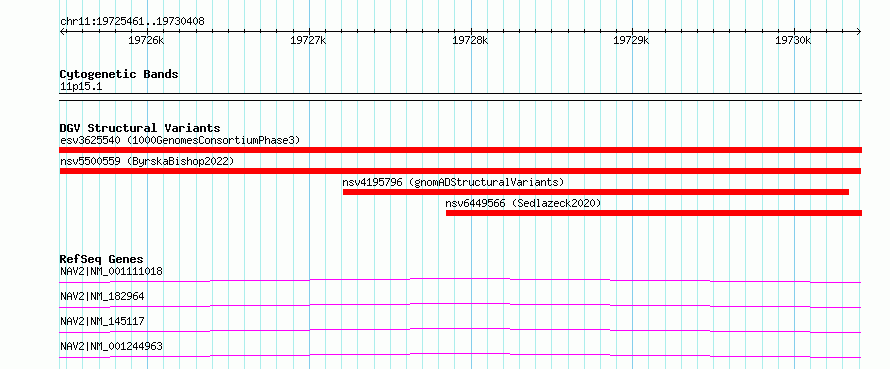Click the black cytogenetic band line 11p15.1

460,97
